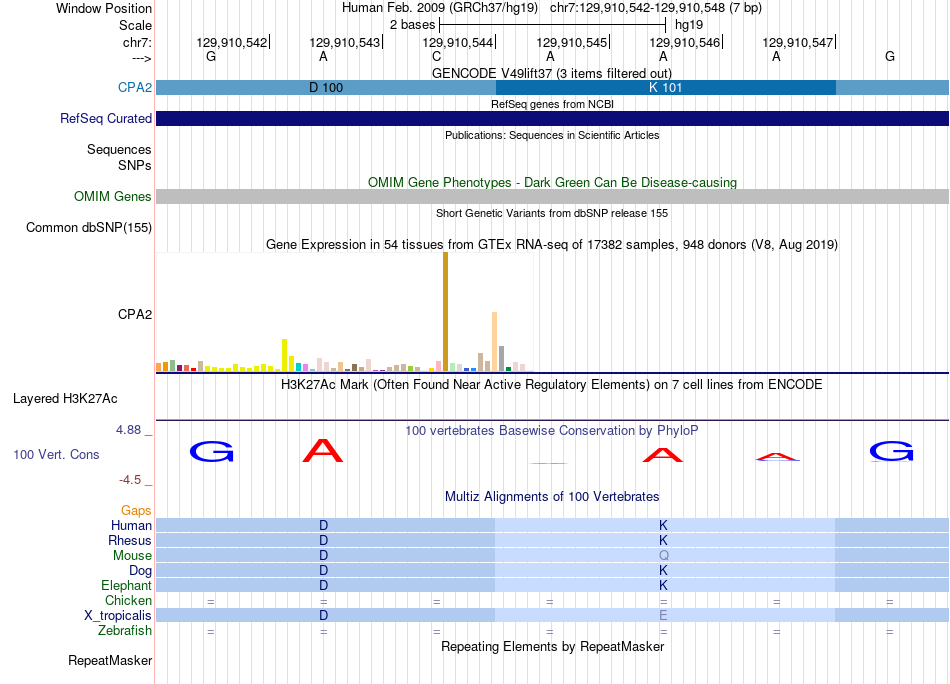Click the peach-colored GTEx expression bar

click(x=494, y=341)
